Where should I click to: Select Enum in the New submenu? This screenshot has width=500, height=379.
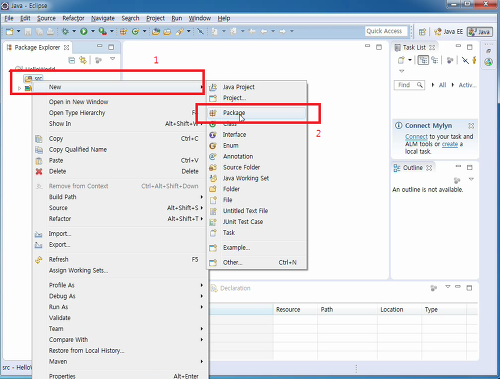coord(257,146)
